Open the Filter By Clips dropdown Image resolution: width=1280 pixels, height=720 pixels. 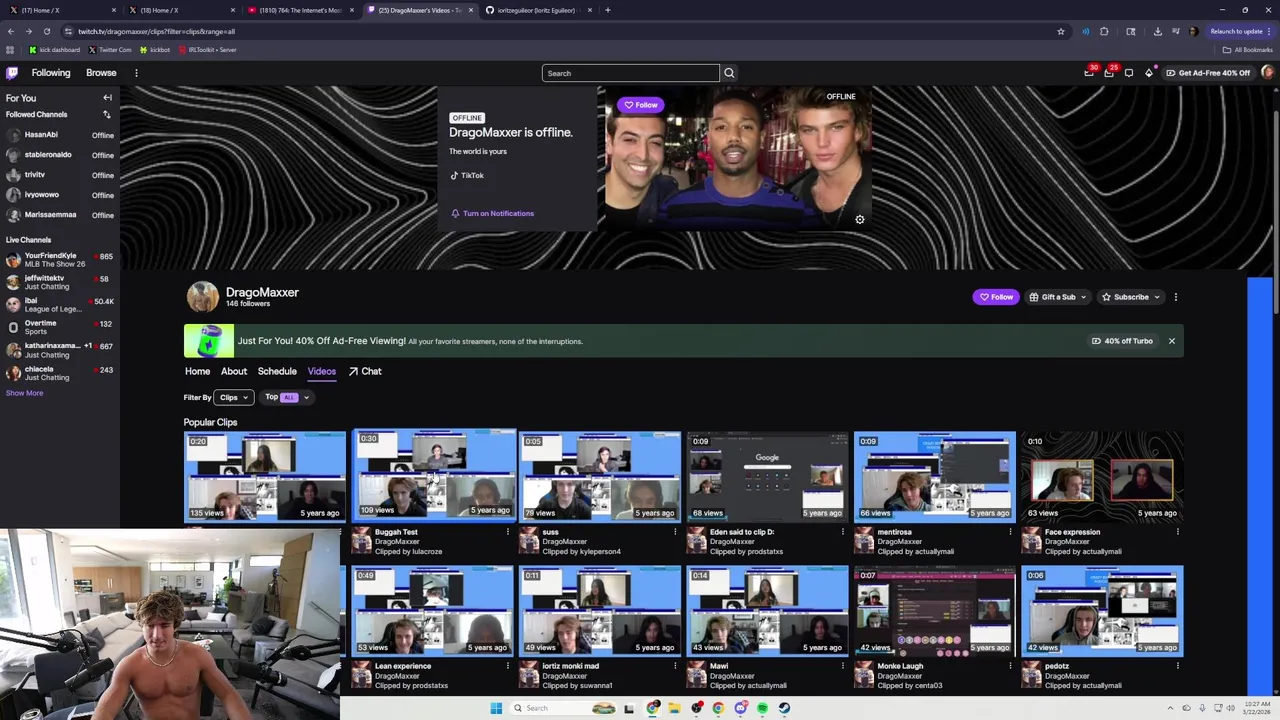(x=233, y=397)
